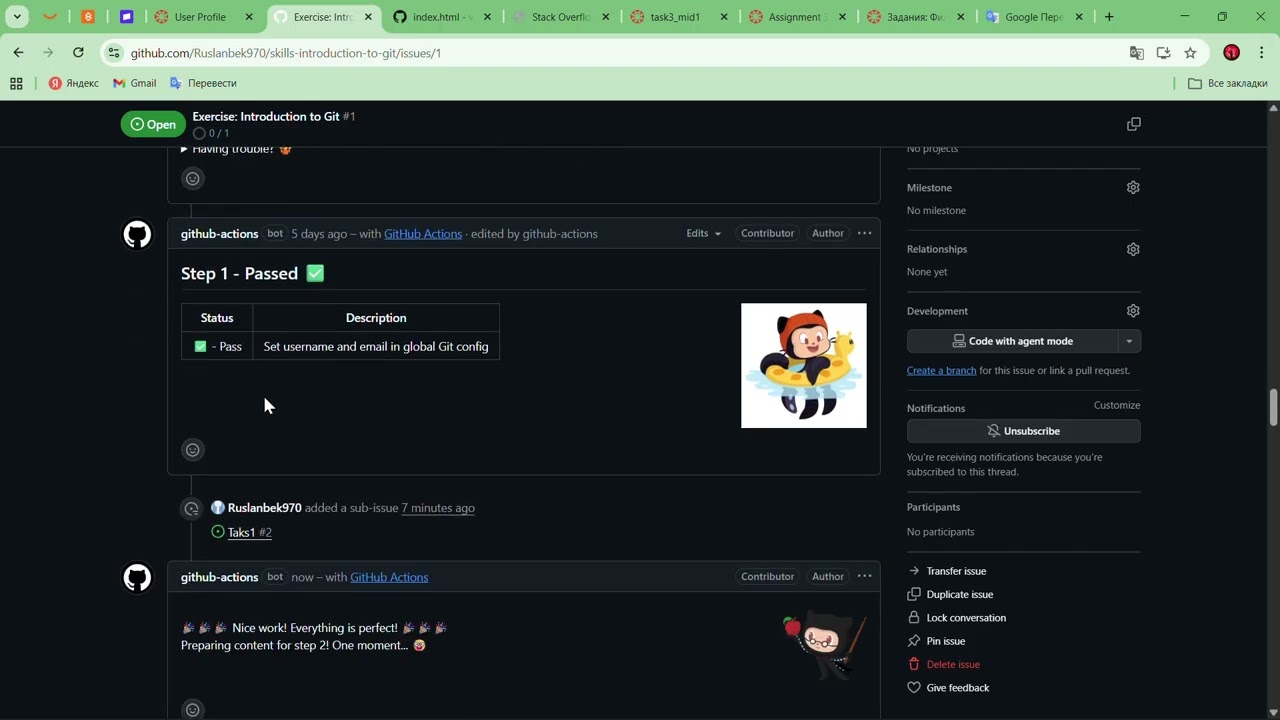This screenshot has height=720, width=1280.
Task: Expand Code with agent mode dropdown arrow
Action: pyautogui.click(x=1129, y=341)
